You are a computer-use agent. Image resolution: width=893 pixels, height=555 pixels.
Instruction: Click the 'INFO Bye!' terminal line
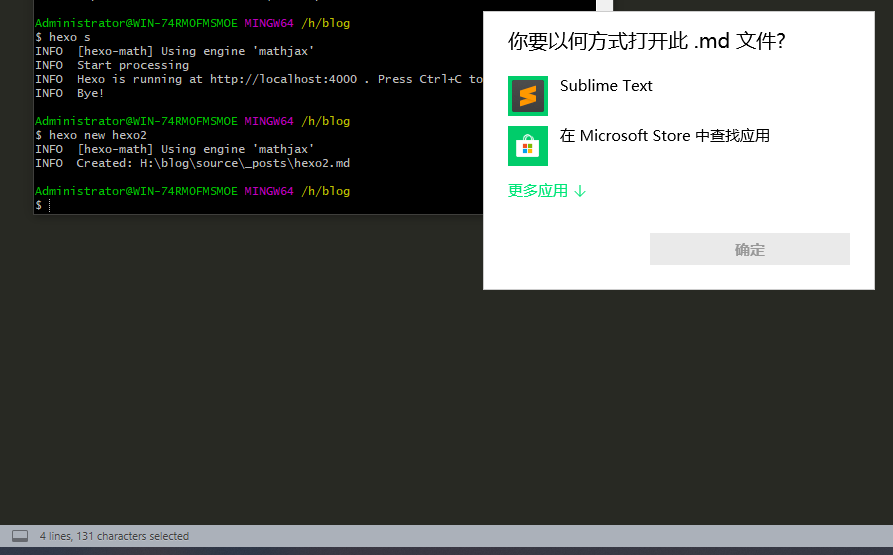click(x=69, y=93)
